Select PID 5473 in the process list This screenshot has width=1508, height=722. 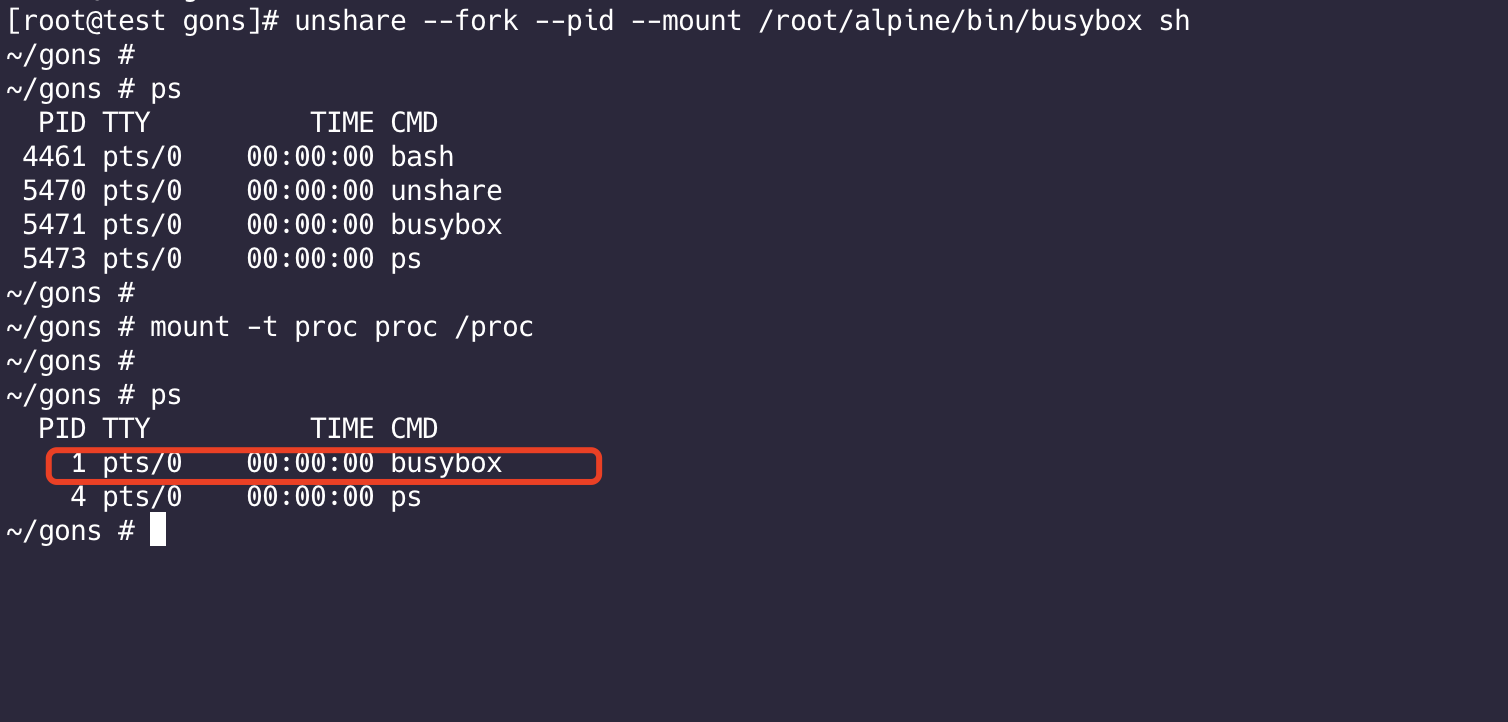(54, 259)
